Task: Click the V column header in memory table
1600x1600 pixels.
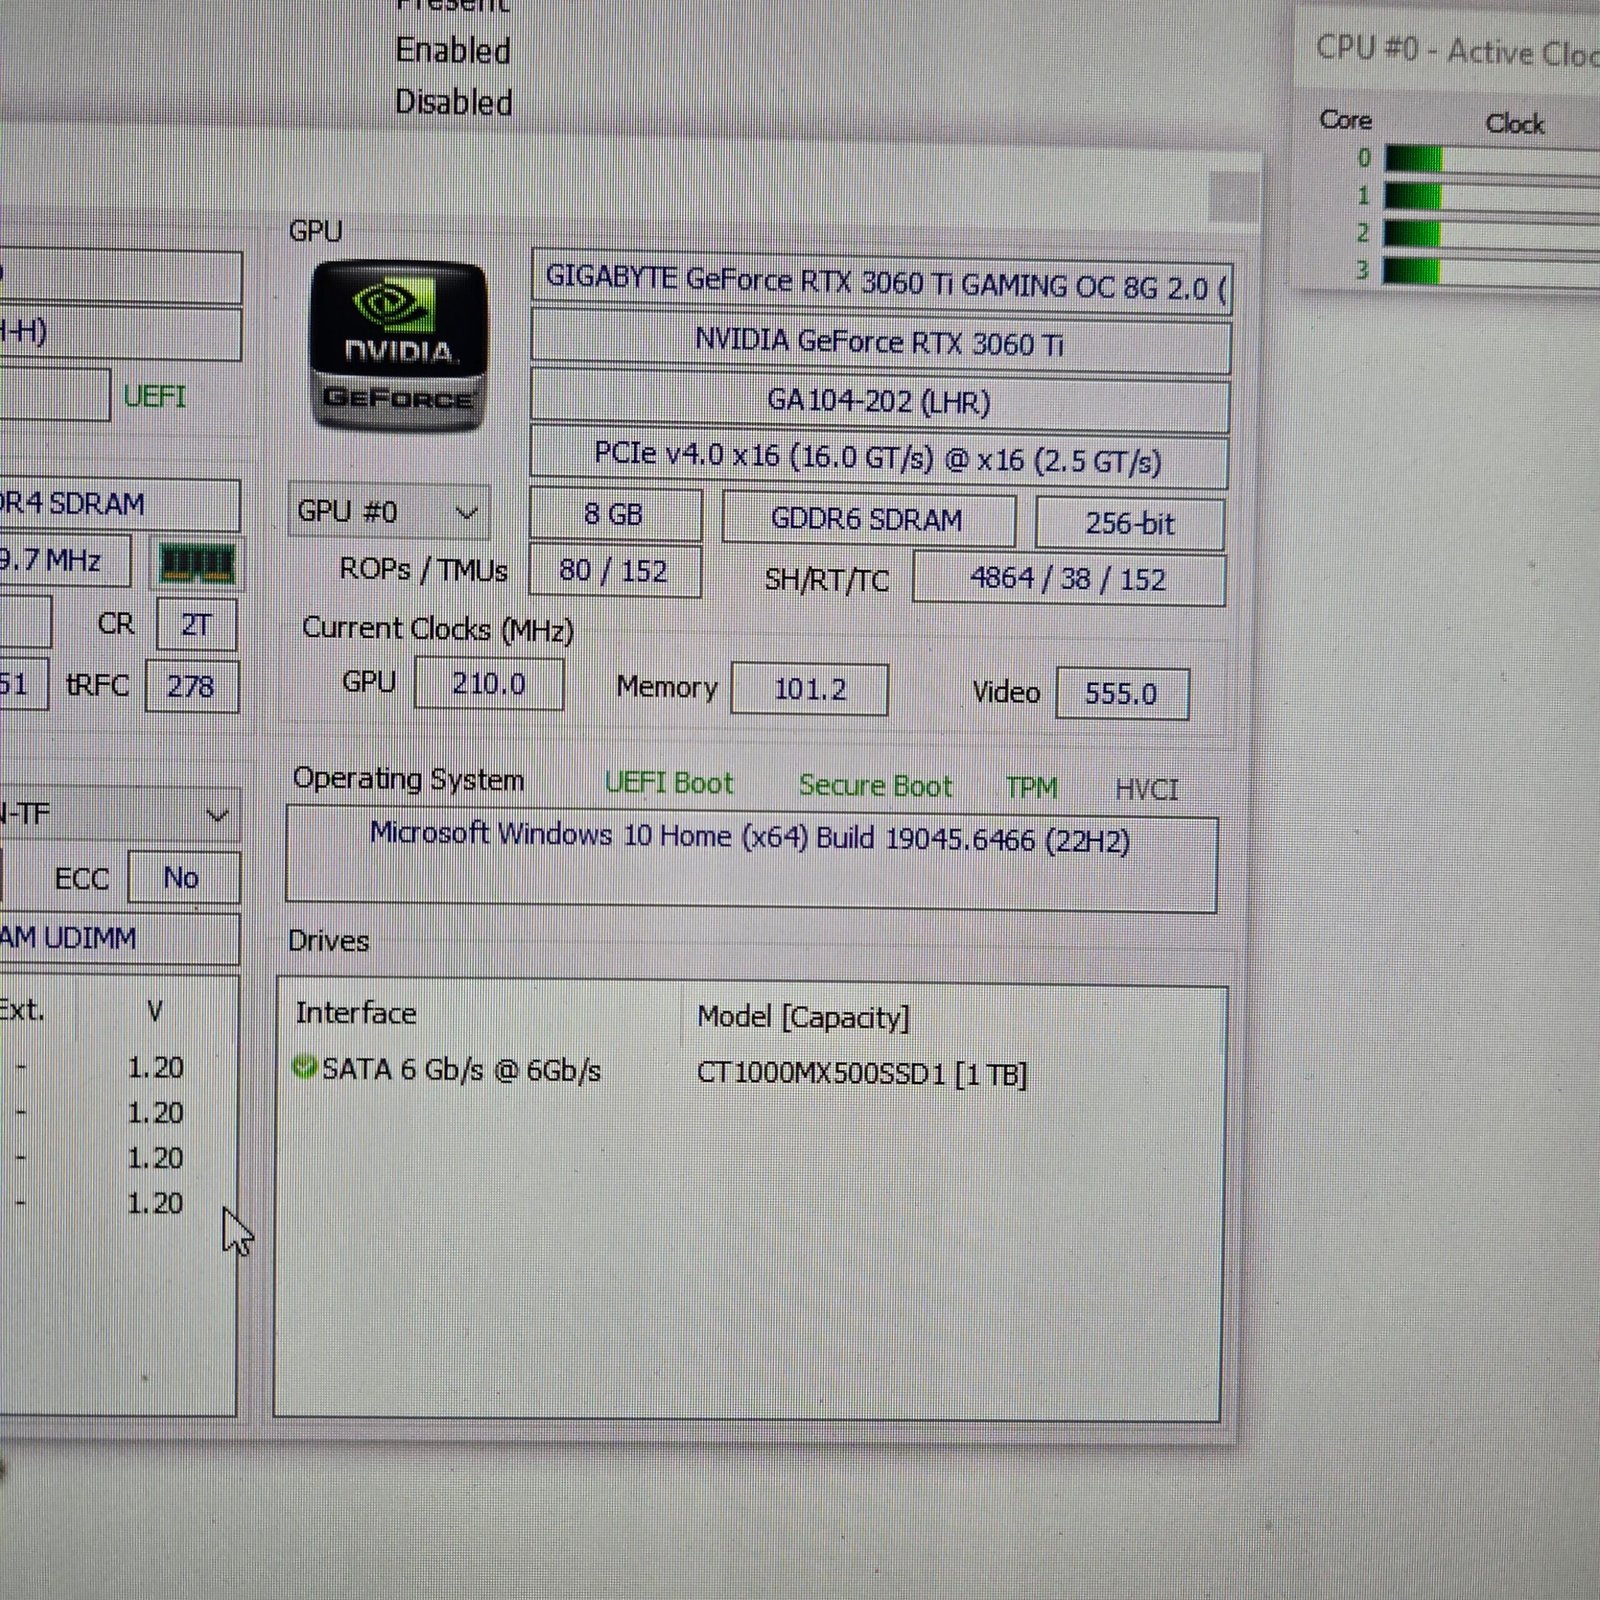Action: [x=155, y=1011]
